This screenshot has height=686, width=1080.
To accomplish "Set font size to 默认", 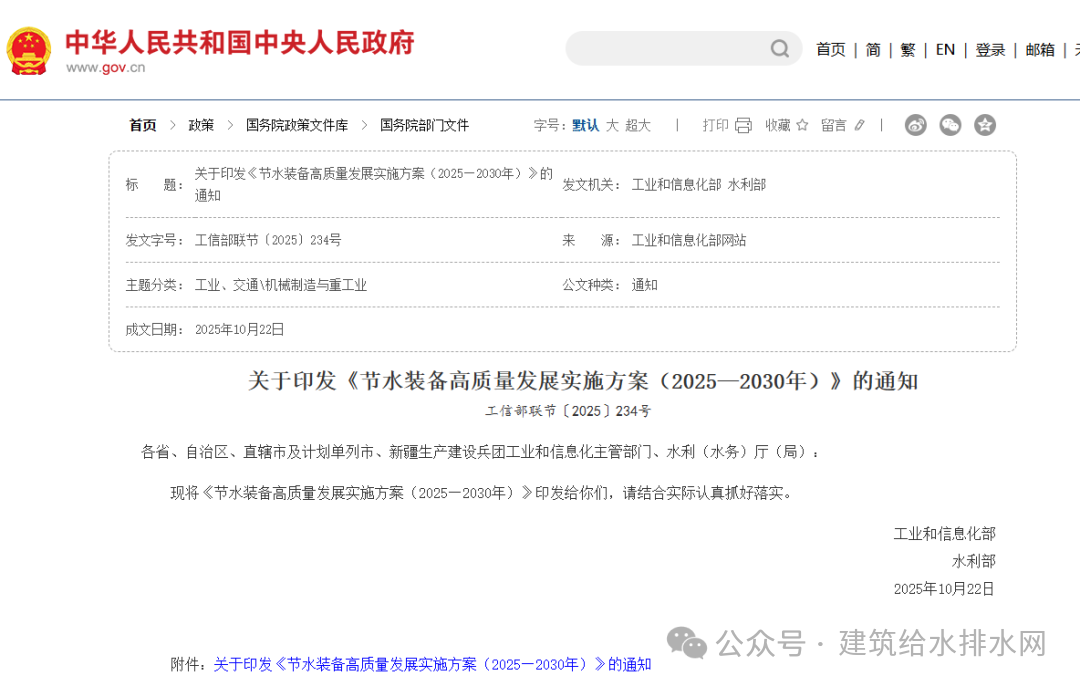I will pyautogui.click(x=585, y=125).
